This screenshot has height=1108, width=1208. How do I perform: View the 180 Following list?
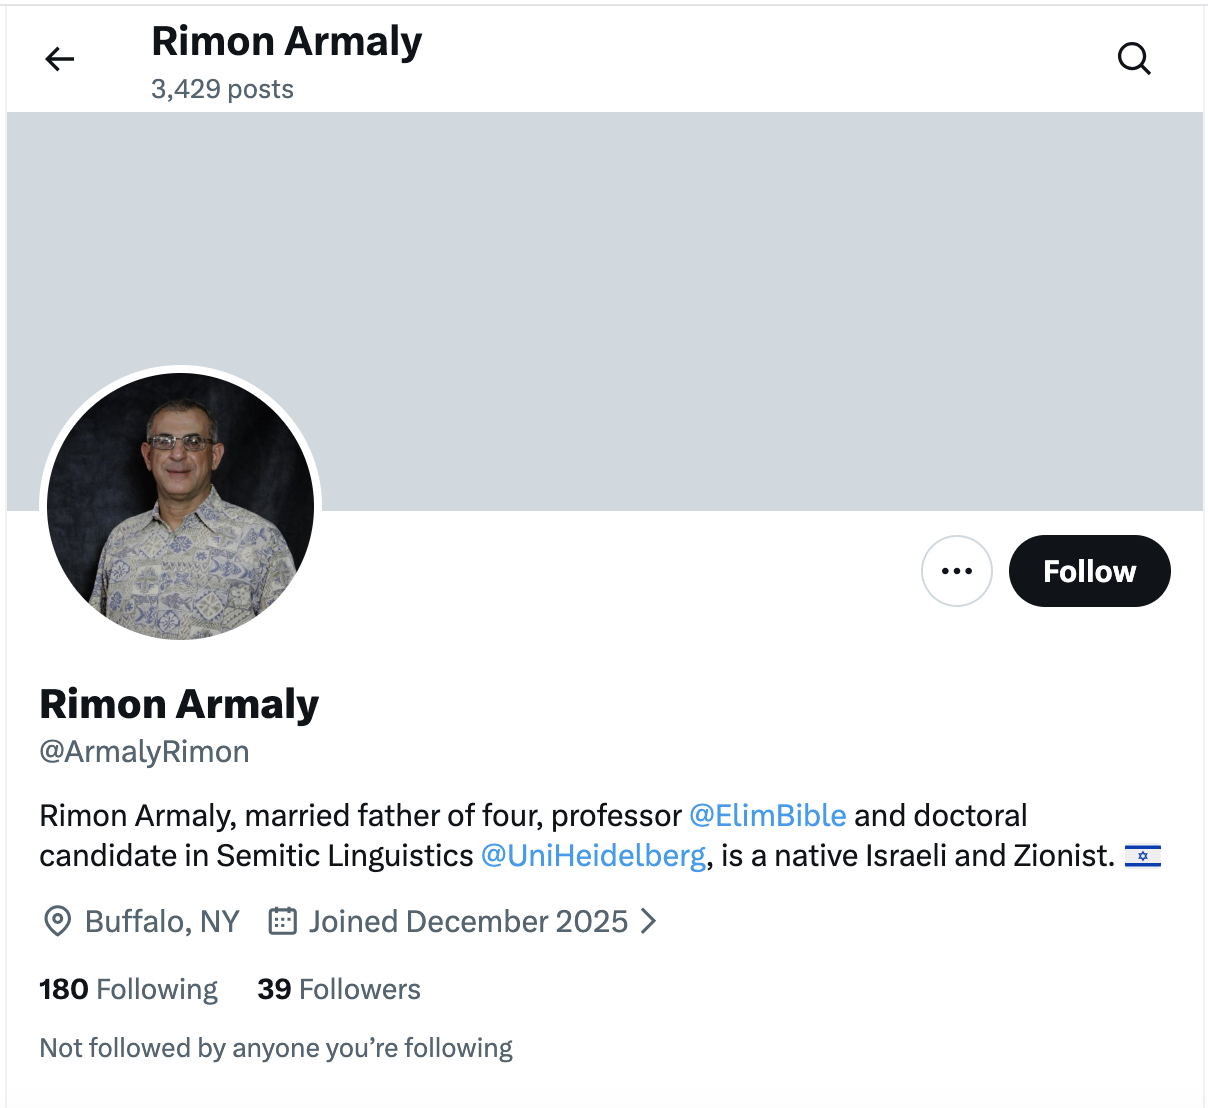(128, 989)
